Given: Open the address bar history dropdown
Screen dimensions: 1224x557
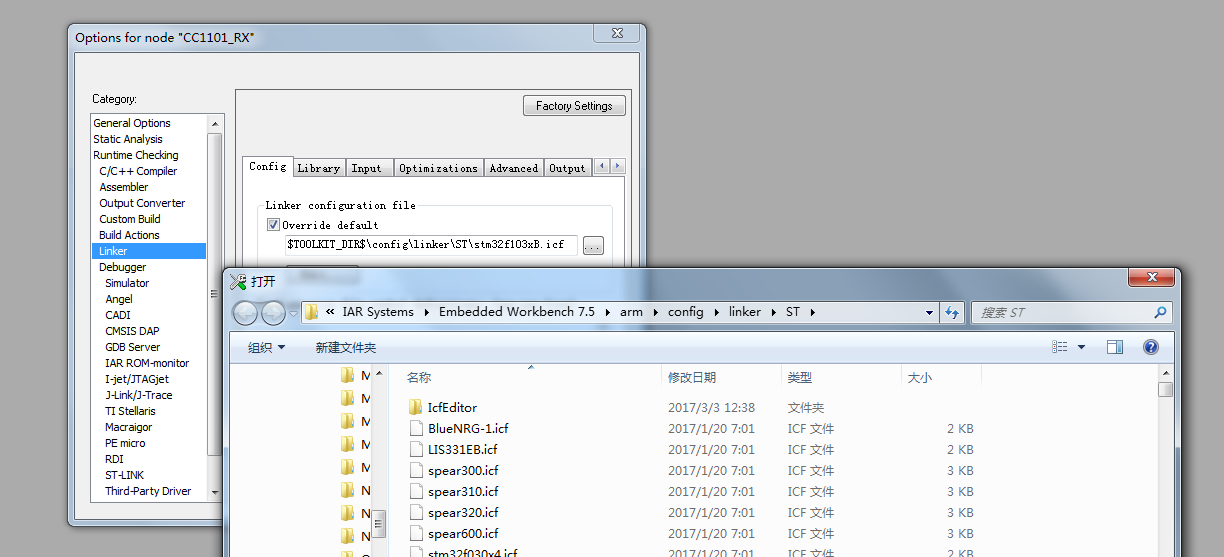Looking at the screenshot, I should pos(930,312).
